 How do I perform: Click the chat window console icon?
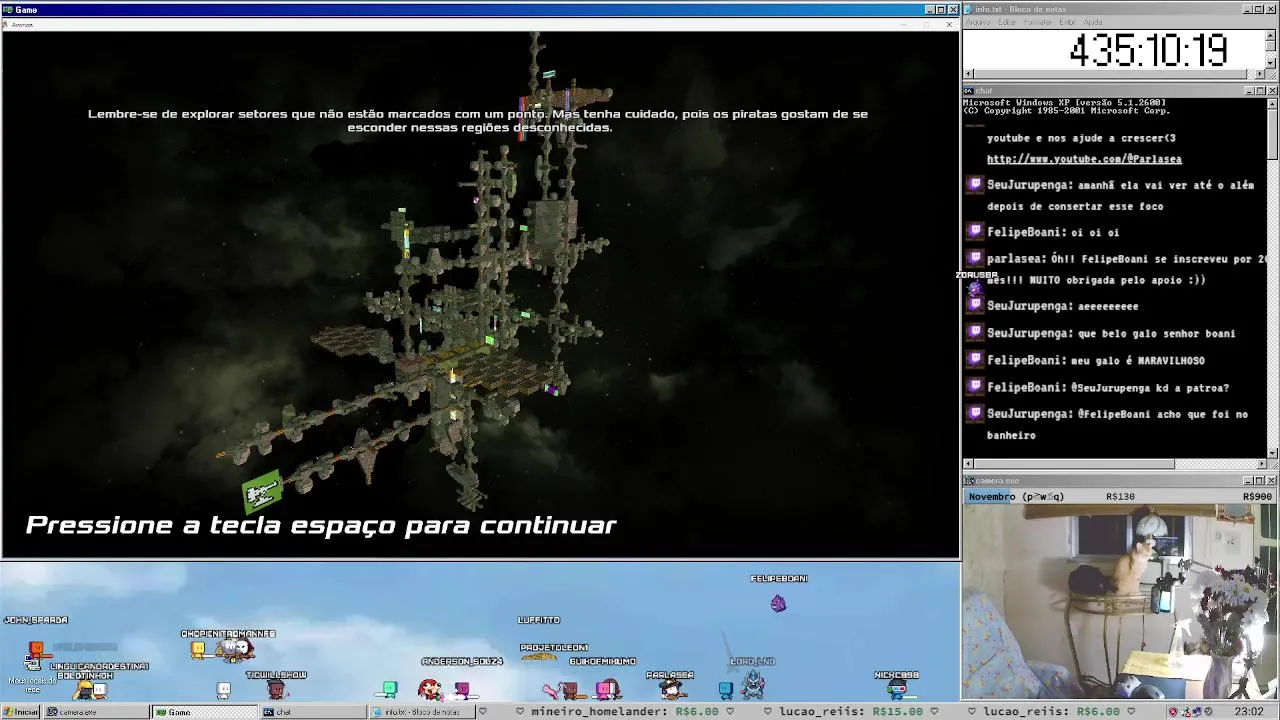(969, 91)
